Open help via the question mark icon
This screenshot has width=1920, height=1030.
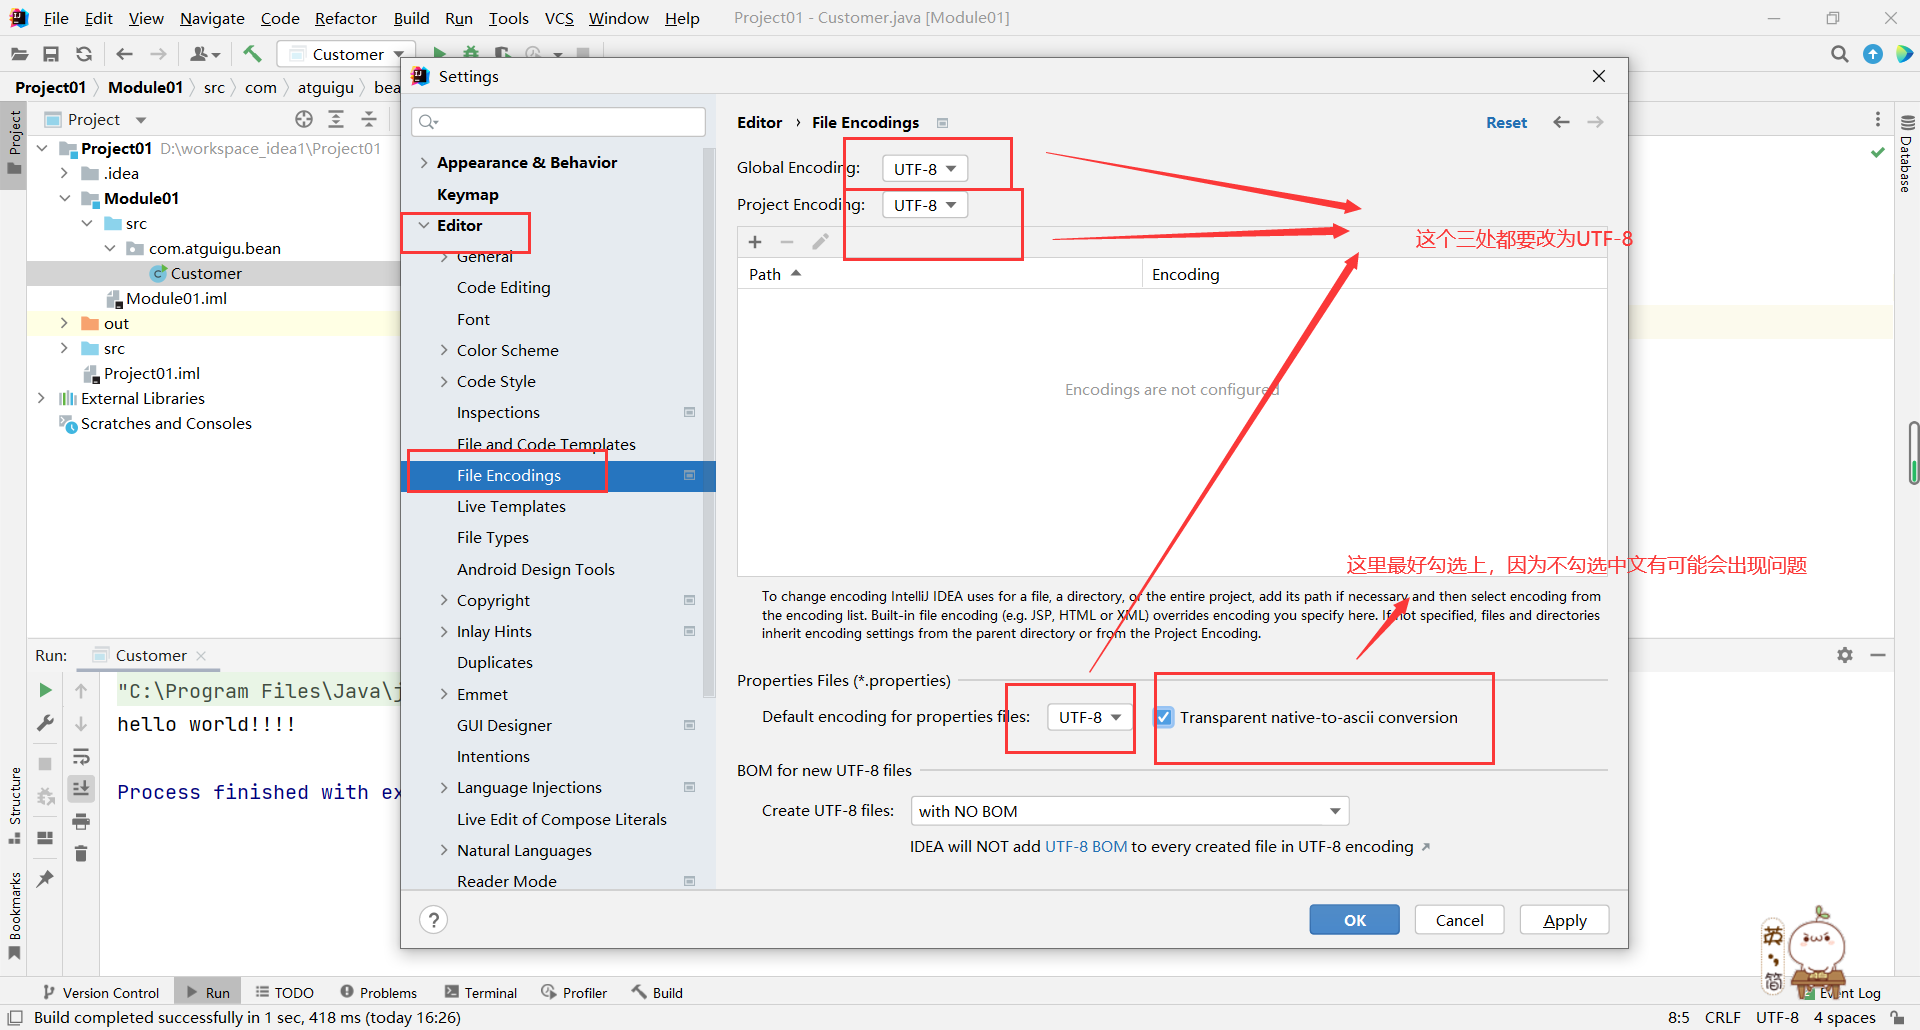(x=433, y=919)
